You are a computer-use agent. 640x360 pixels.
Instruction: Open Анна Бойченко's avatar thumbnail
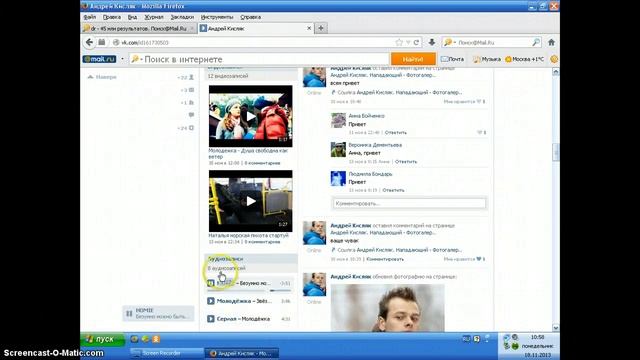pos(338,120)
